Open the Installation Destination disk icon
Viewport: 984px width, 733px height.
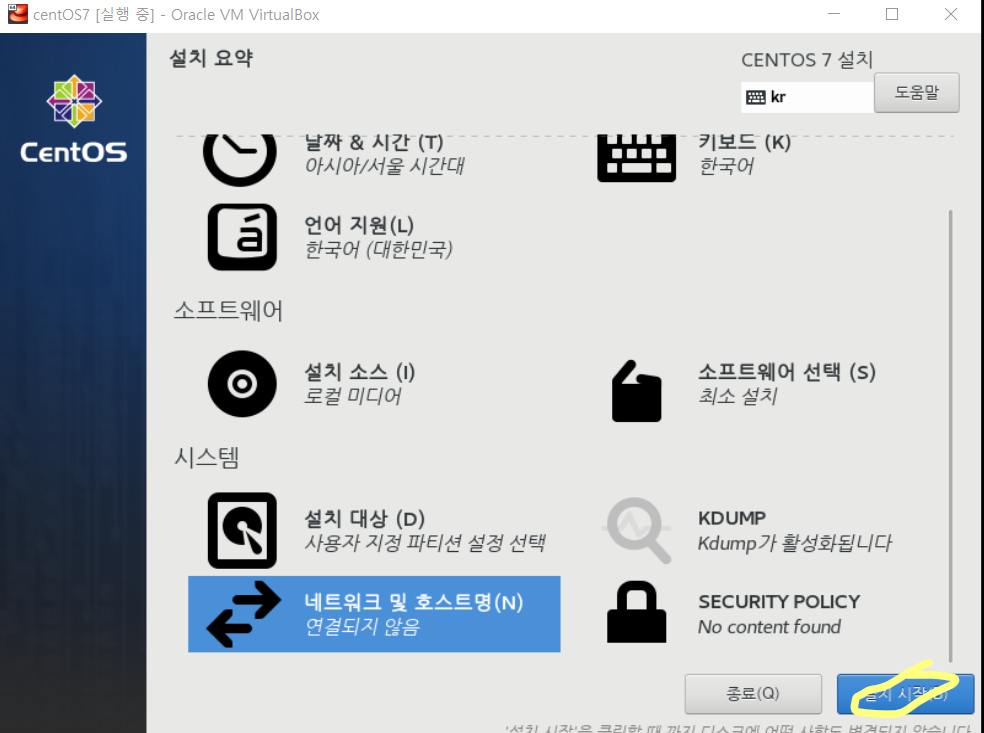pyautogui.click(x=242, y=530)
